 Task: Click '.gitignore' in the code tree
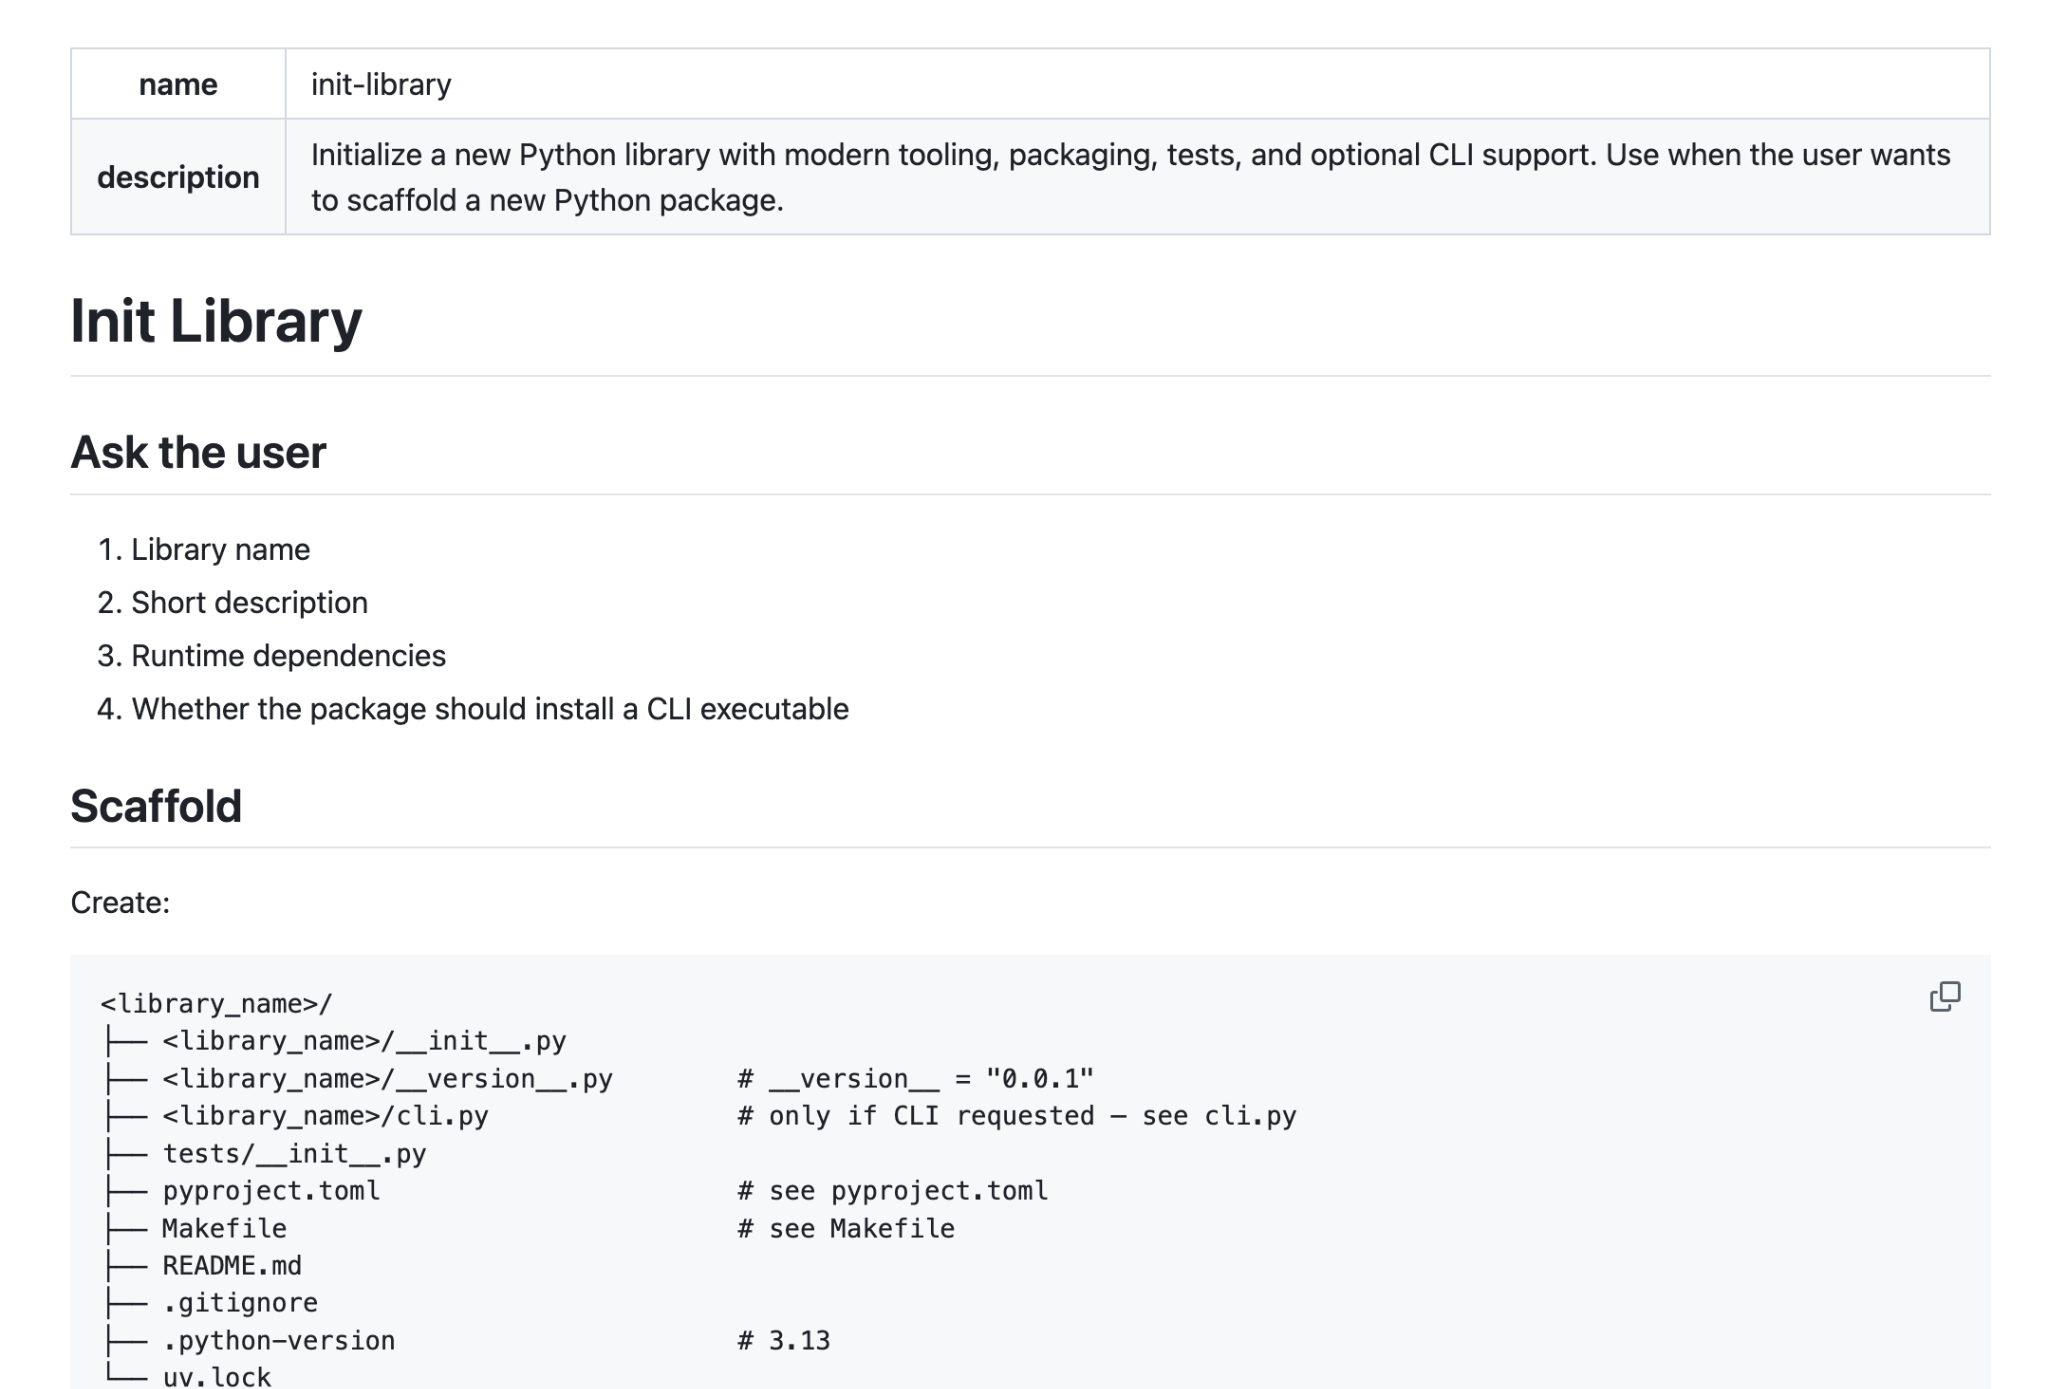[240, 1302]
